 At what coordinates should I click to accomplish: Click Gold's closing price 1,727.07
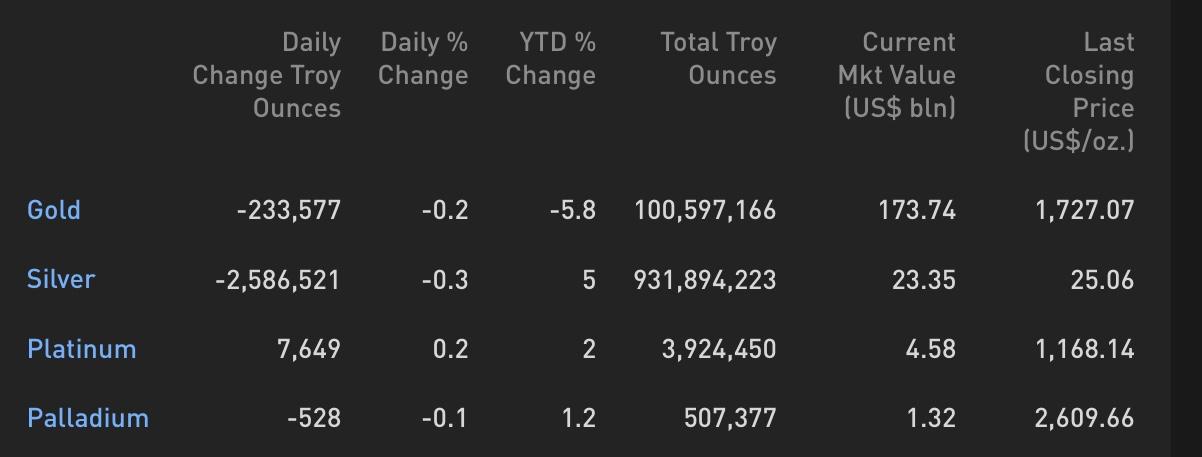pos(1085,210)
